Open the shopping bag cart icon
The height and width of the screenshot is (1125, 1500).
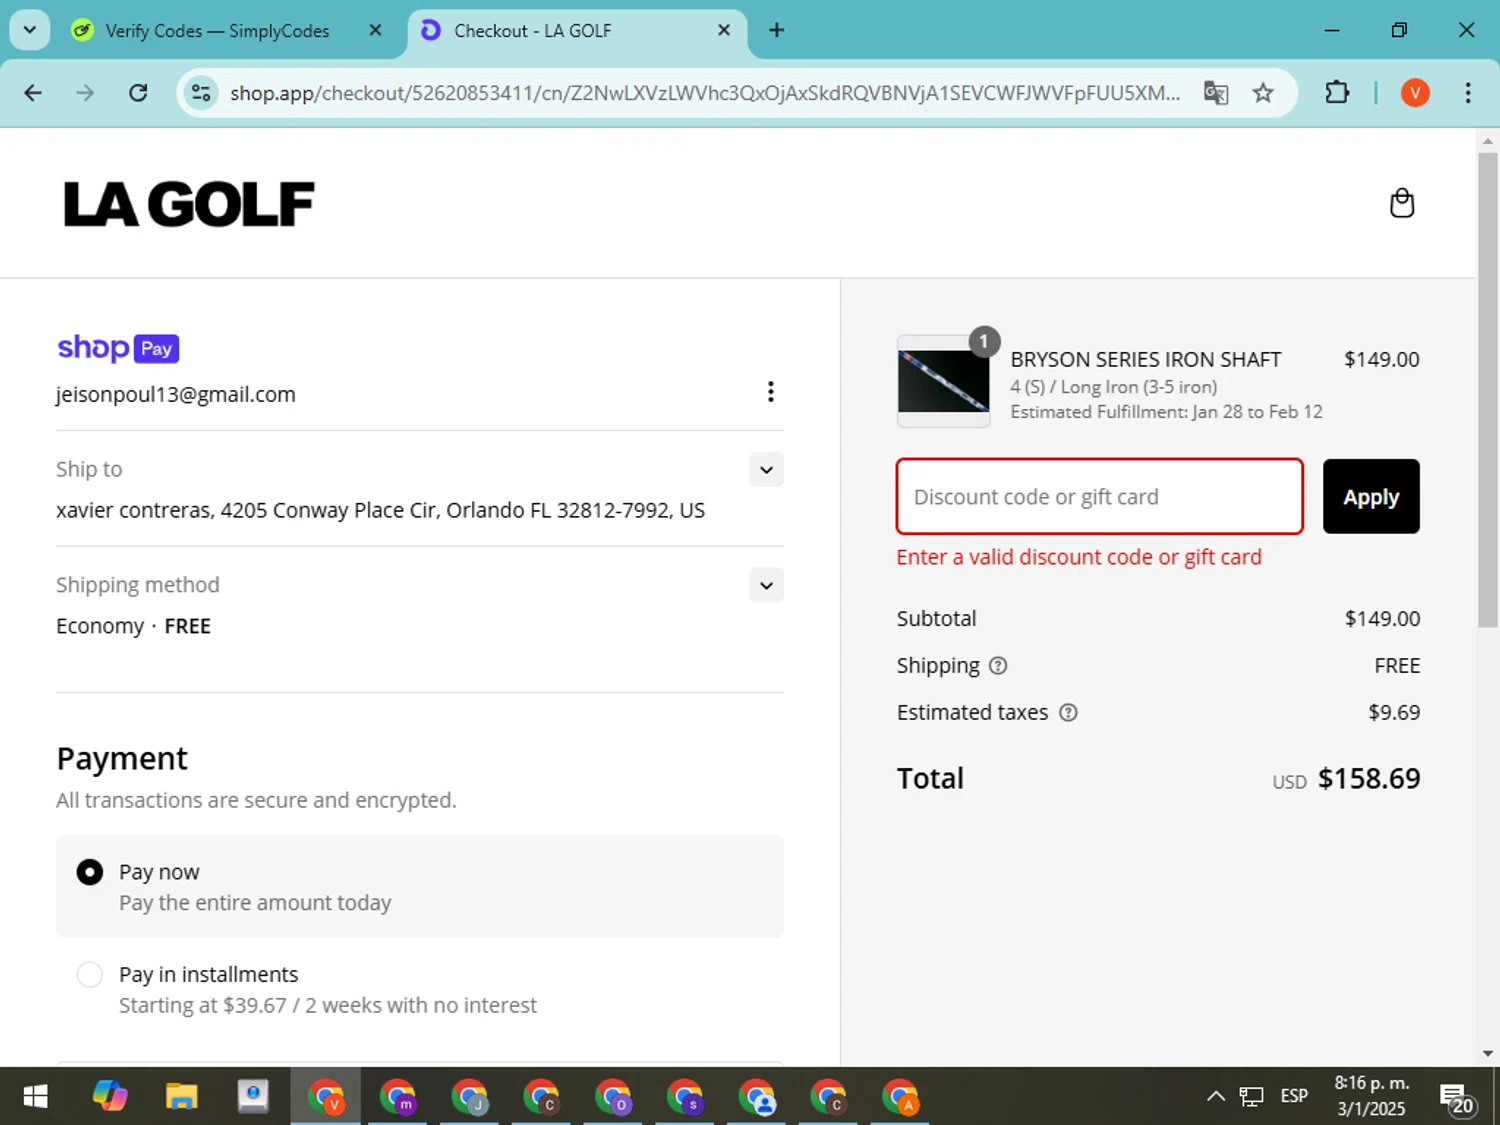(1402, 203)
